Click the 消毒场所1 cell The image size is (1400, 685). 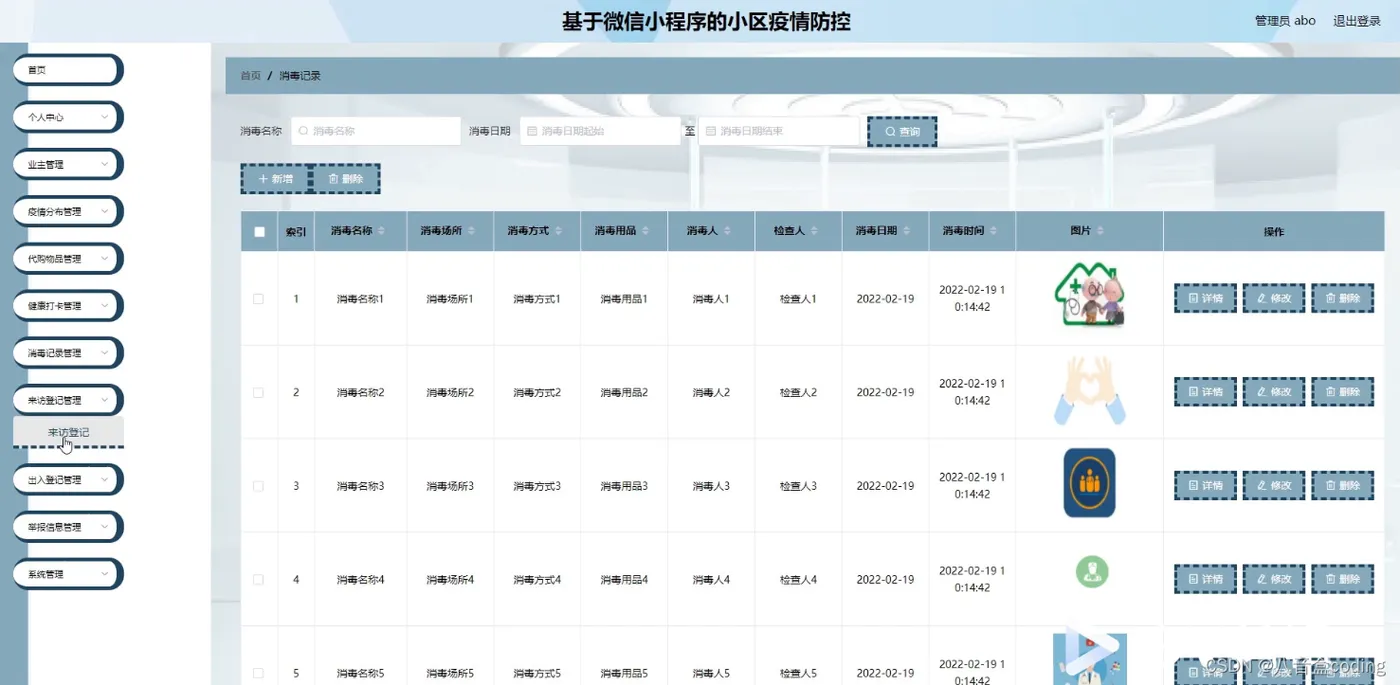click(x=450, y=299)
